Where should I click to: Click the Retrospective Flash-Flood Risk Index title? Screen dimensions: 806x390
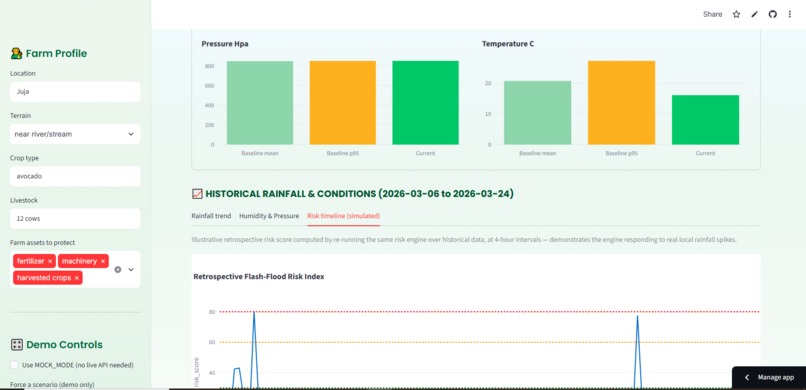[x=259, y=276]
